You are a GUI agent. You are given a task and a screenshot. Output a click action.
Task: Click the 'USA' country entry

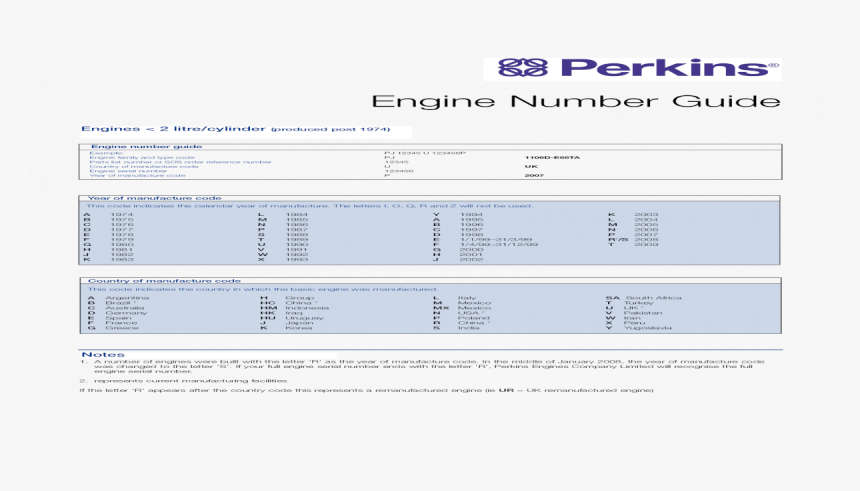[471, 313]
